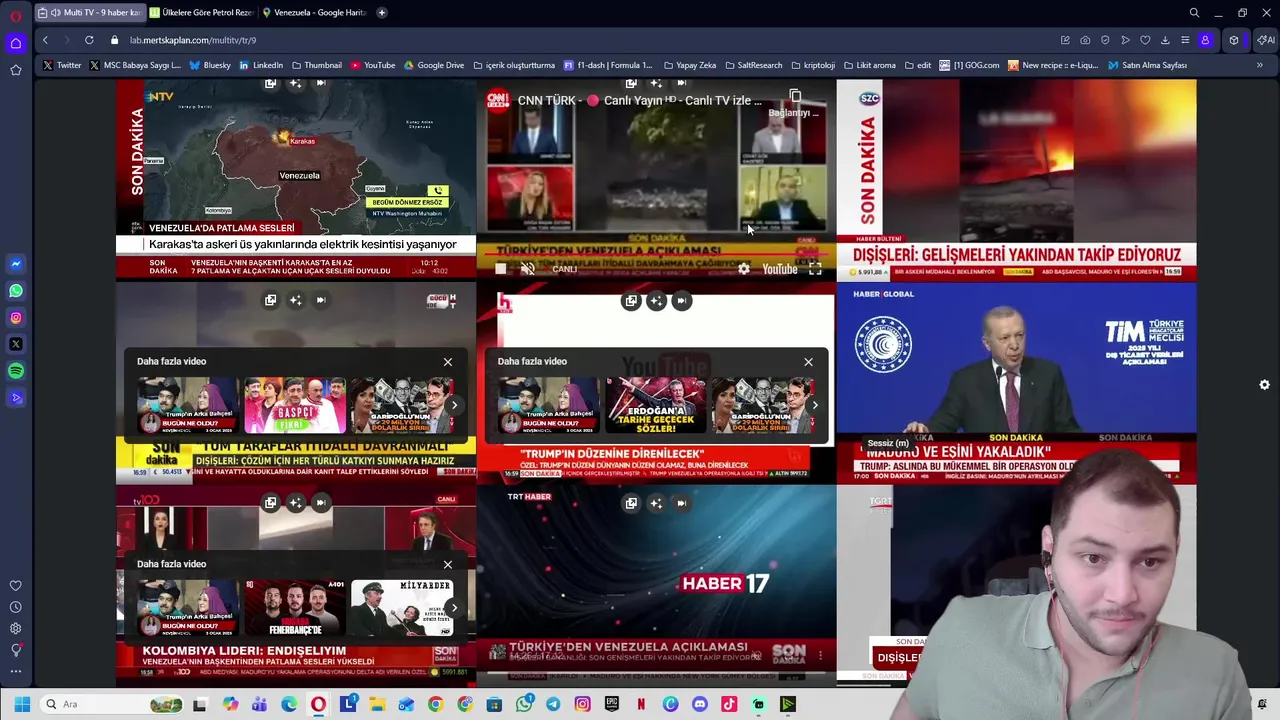1280x720 pixels.
Task: Open WhatsApp in the Opera sidebar
Action: (15, 291)
